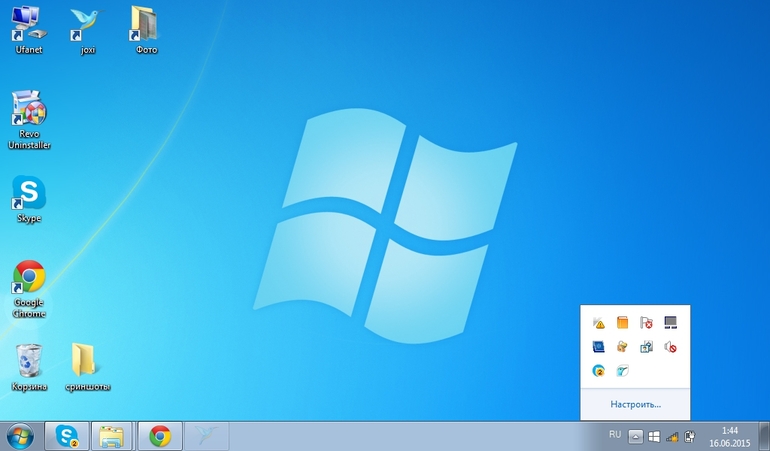The image size is (770, 451).
Task: Switch to Google Chrome on the taskbar
Action: click(x=159, y=436)
